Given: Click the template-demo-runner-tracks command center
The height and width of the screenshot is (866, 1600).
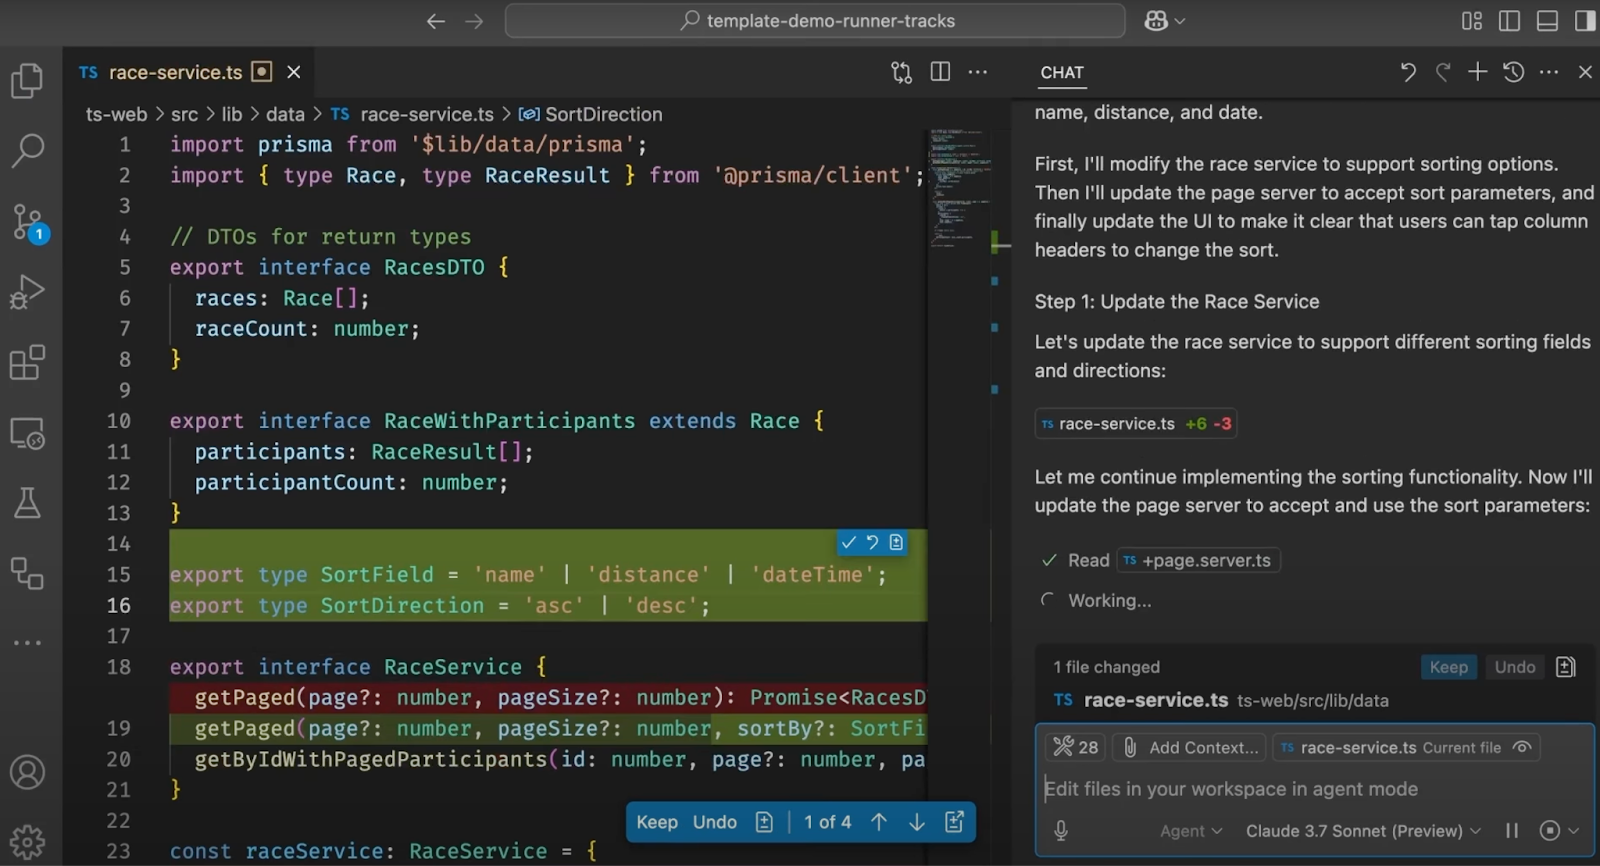Looking at the screenshot, I should pyautogui.click(x=815, y=21).
